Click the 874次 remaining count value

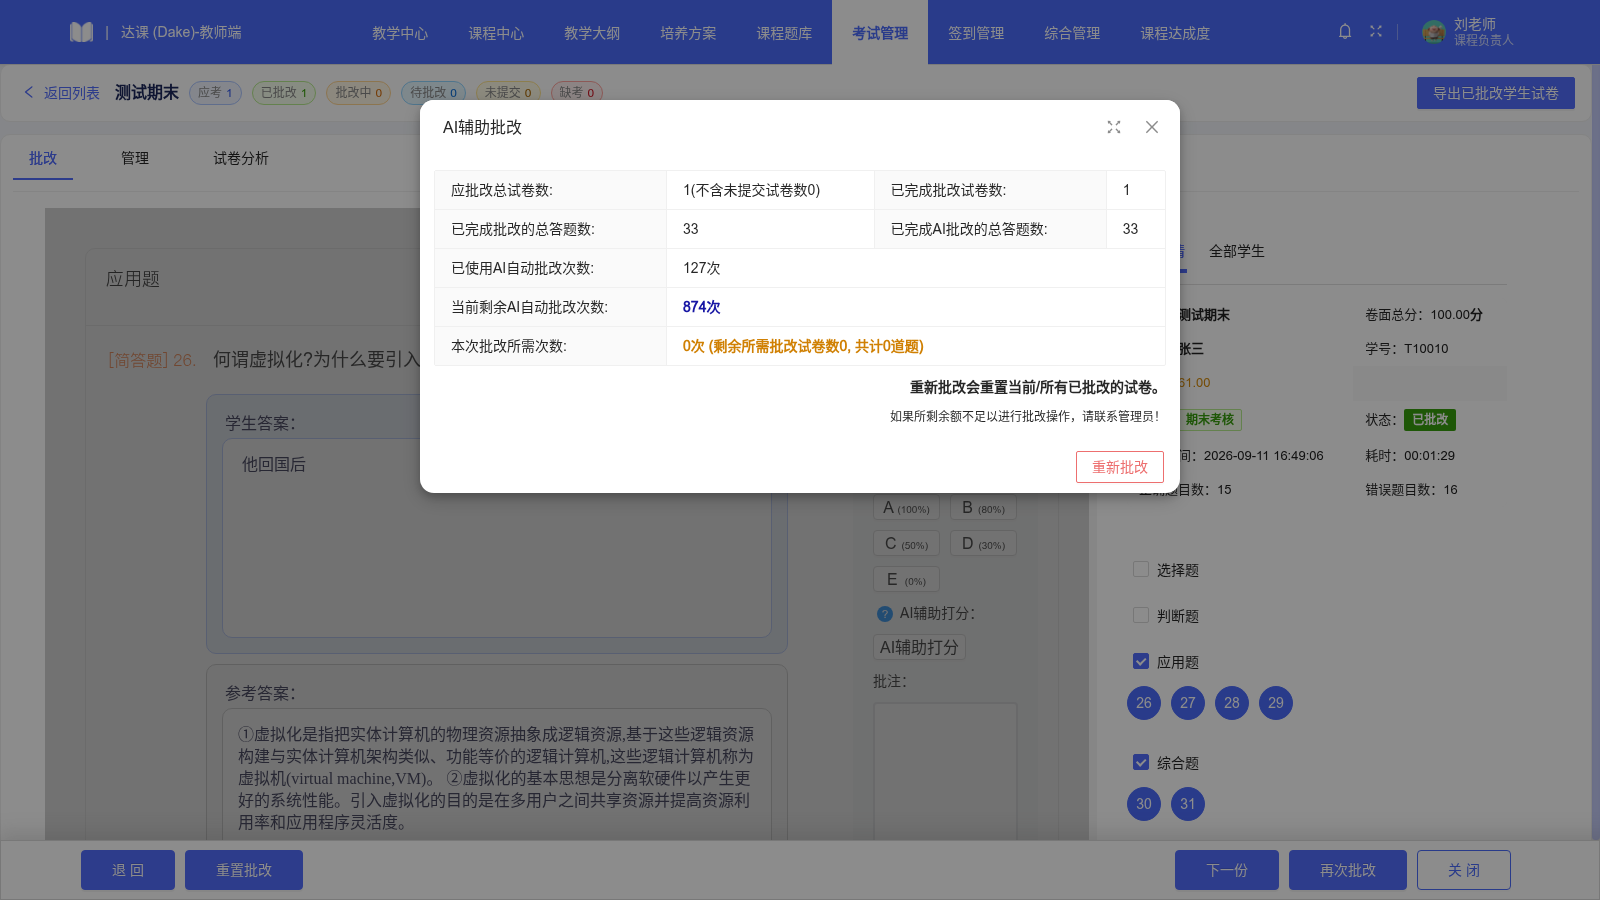pyautogui.click(x=701, y=307)
